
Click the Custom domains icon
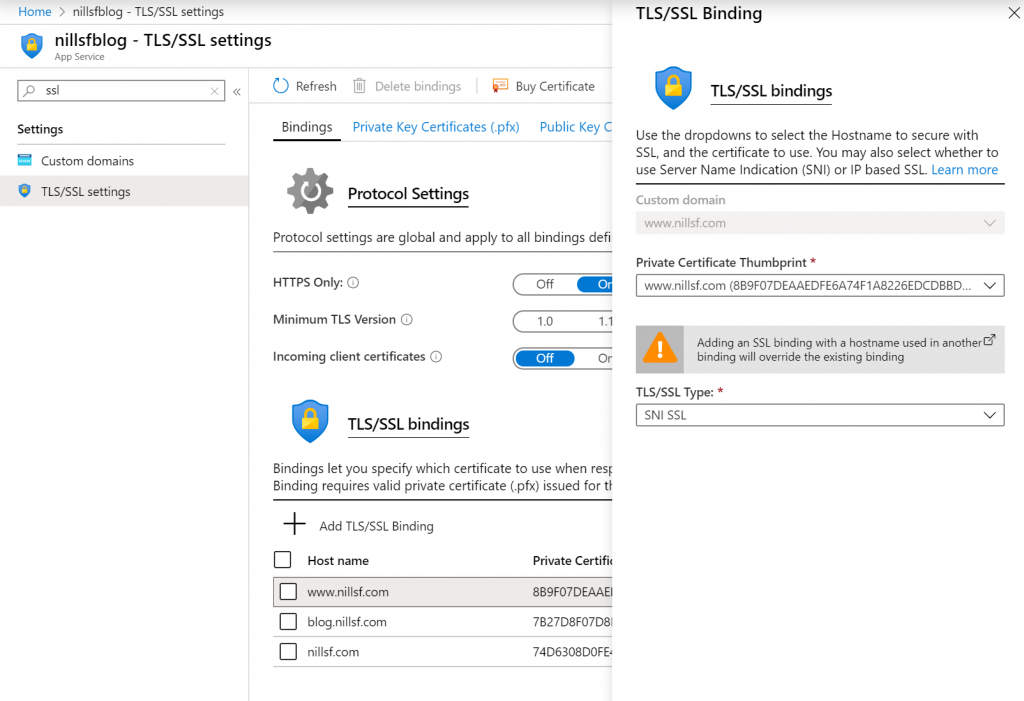[25, 160]
